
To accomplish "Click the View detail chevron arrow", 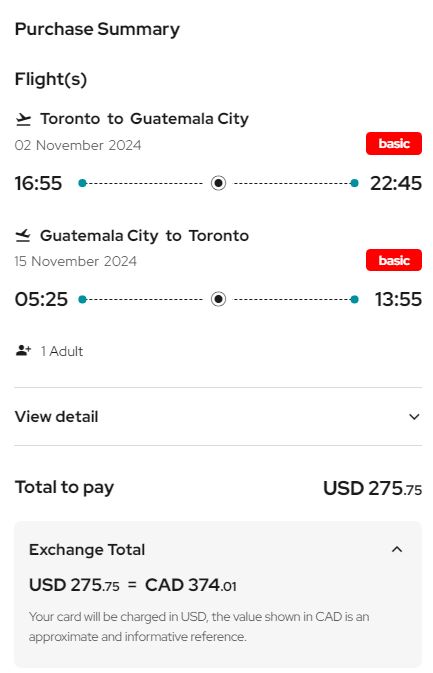I will pos(414,417).
